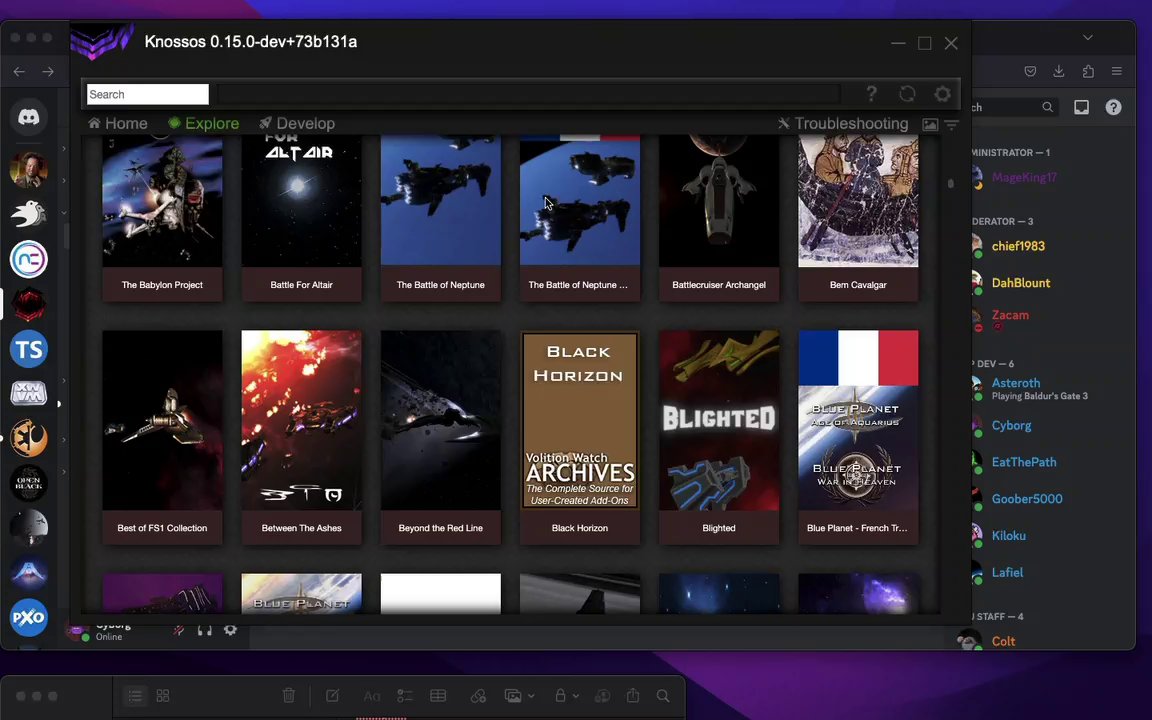The height and width of the screenshot is (720, 1152).
Task: Click the Knossos refresh mod list icon
Action: (x=907, y=93)
